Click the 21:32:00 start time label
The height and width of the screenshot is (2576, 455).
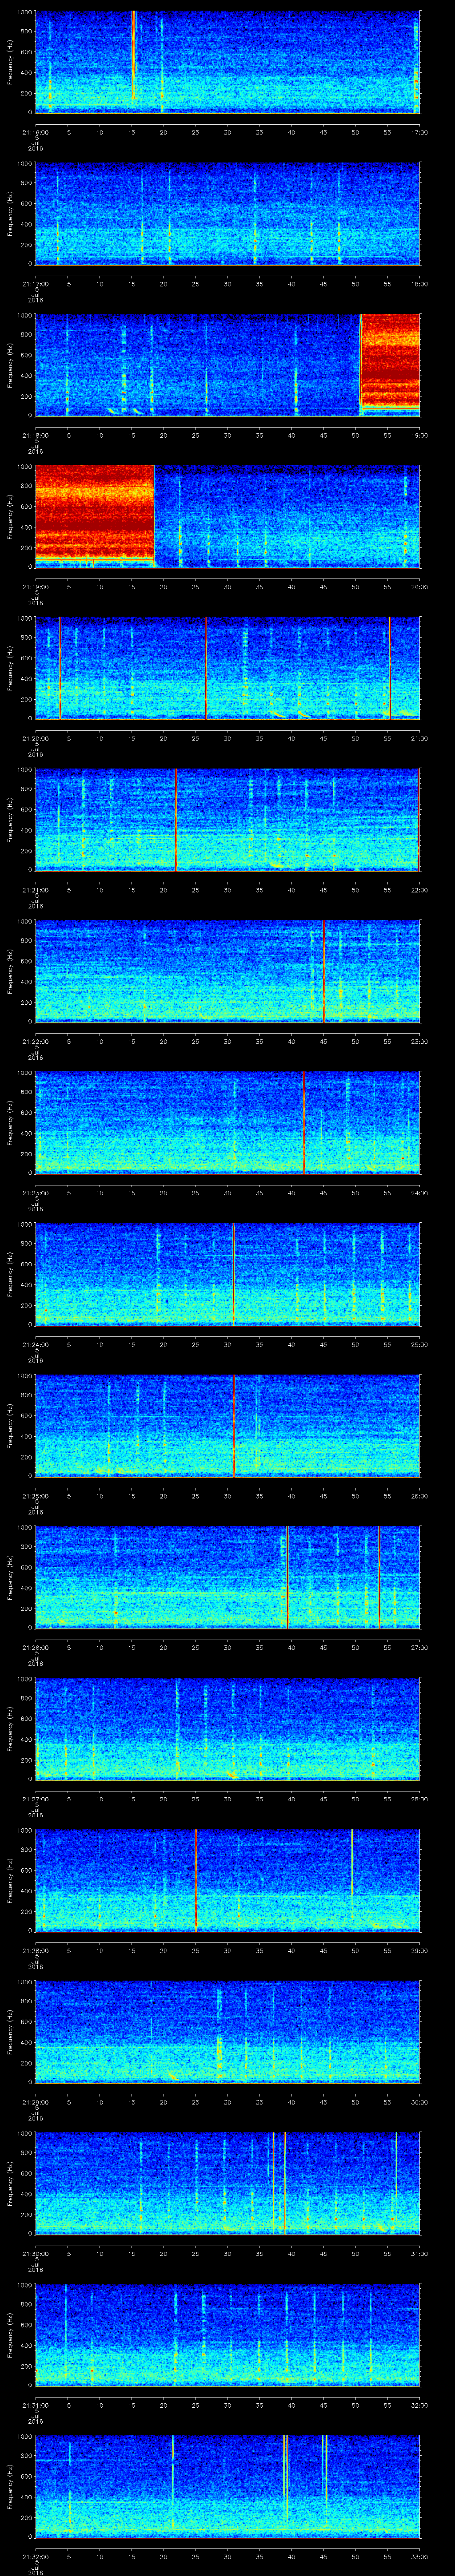pos(35,2556)
